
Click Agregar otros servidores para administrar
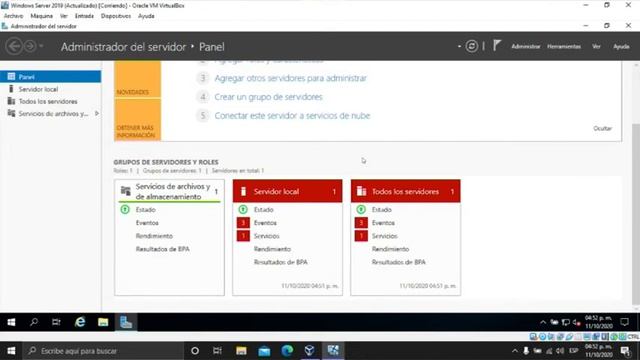tap(291, 78)
